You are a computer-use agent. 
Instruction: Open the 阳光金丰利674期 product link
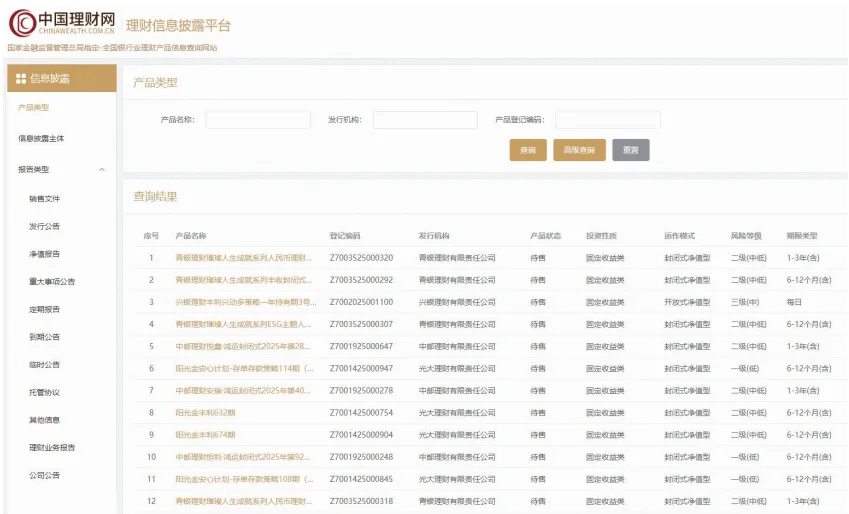(x=205, y=434)
